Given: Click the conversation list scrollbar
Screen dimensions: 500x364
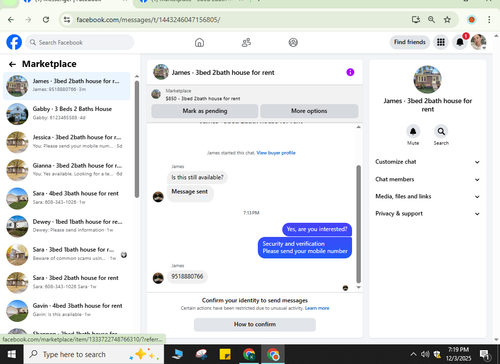Looking at the screenshot, I should (x=137, y=139).
